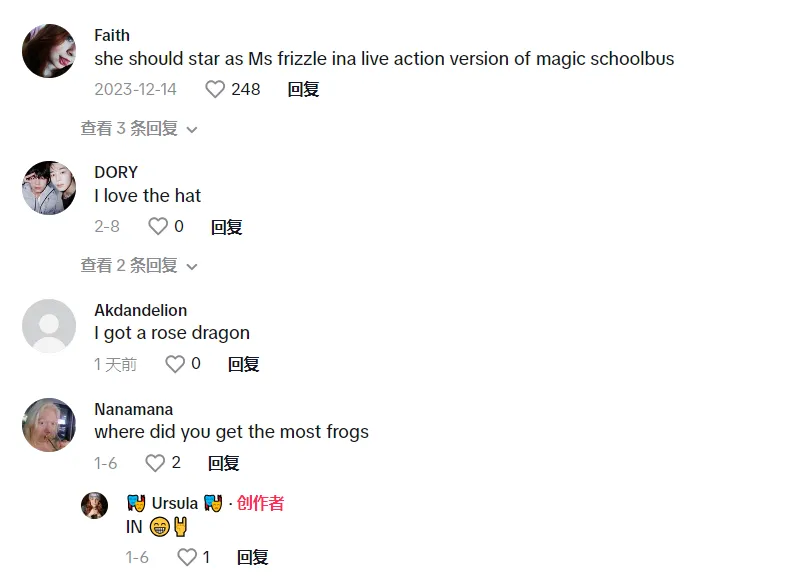Image resolution: width=797 pixels, height=581 pixels.
Task: Open the Ursula username link
Action: [174, 503]
